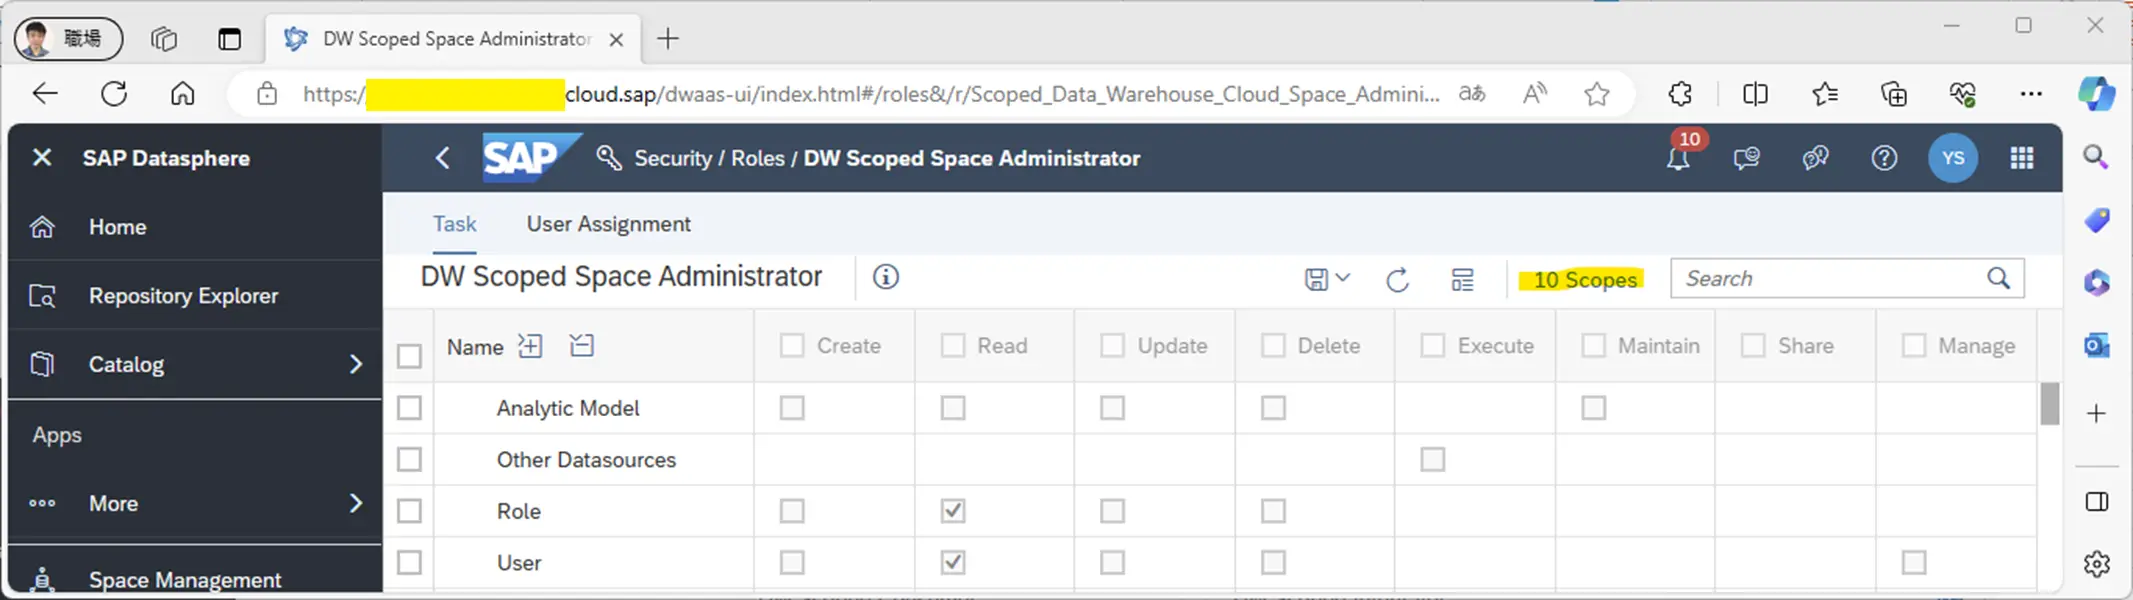Image resolution: width=2133 pixels, height=600 pixels.
Task: Click the Search input field
Action: [1832, 278]
